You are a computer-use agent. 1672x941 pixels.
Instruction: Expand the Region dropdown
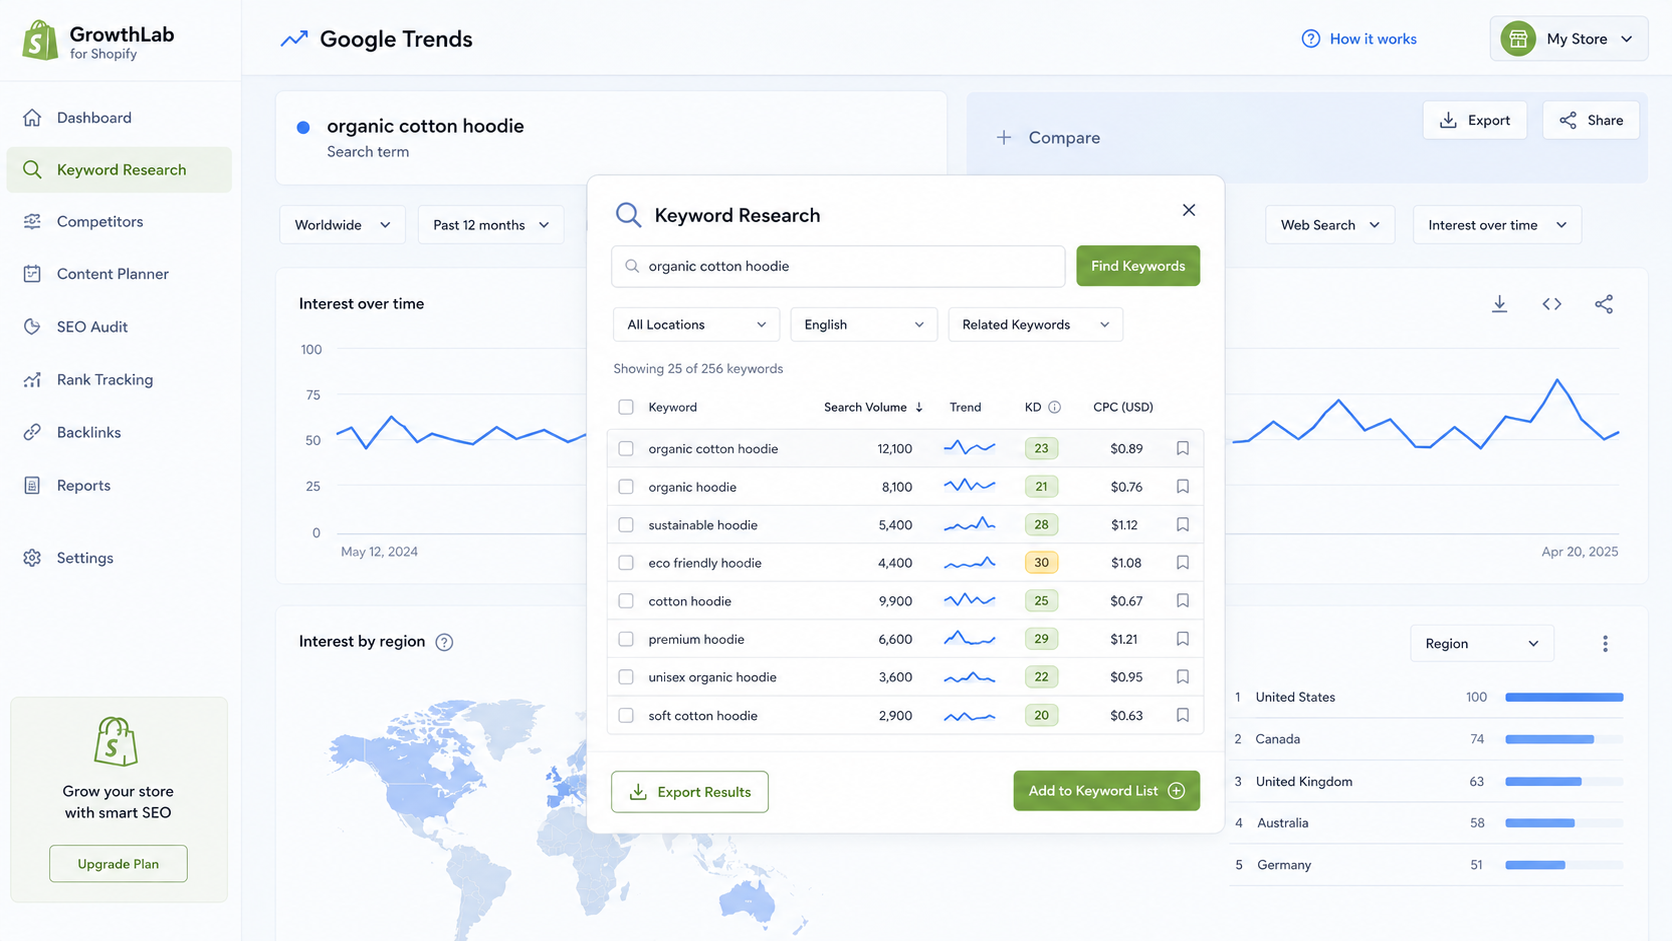point(1482,643)
